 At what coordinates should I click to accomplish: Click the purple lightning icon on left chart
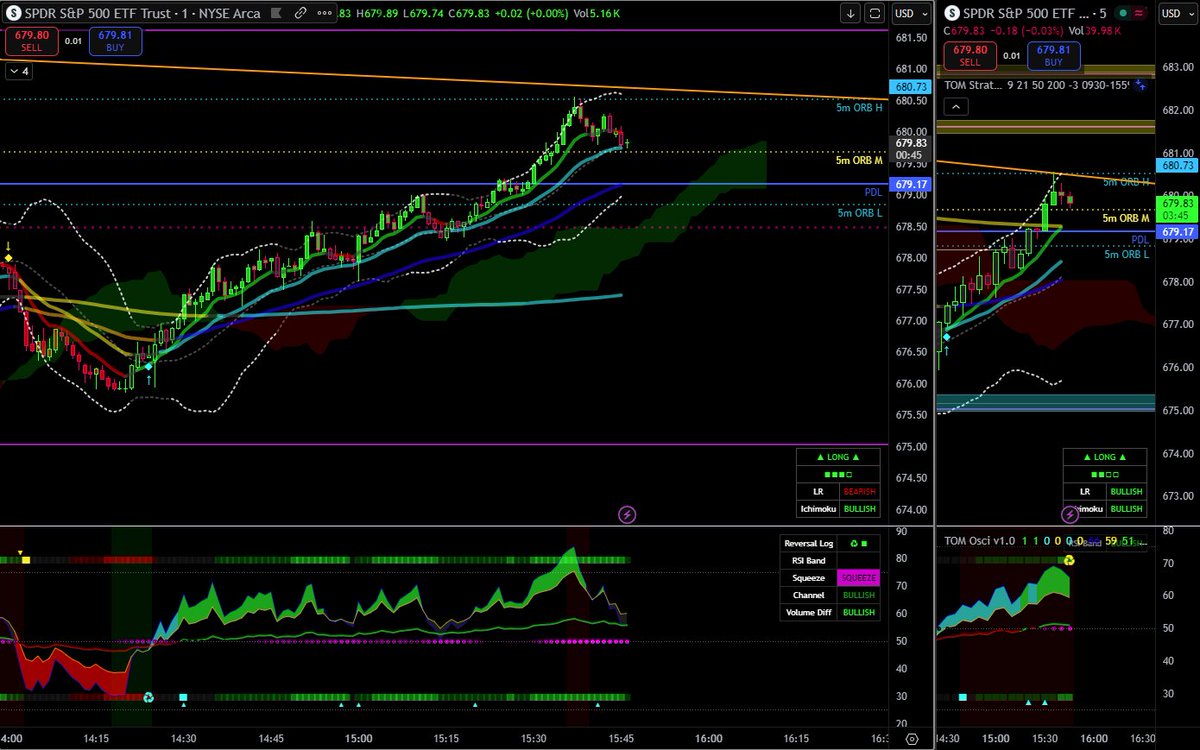627,514
